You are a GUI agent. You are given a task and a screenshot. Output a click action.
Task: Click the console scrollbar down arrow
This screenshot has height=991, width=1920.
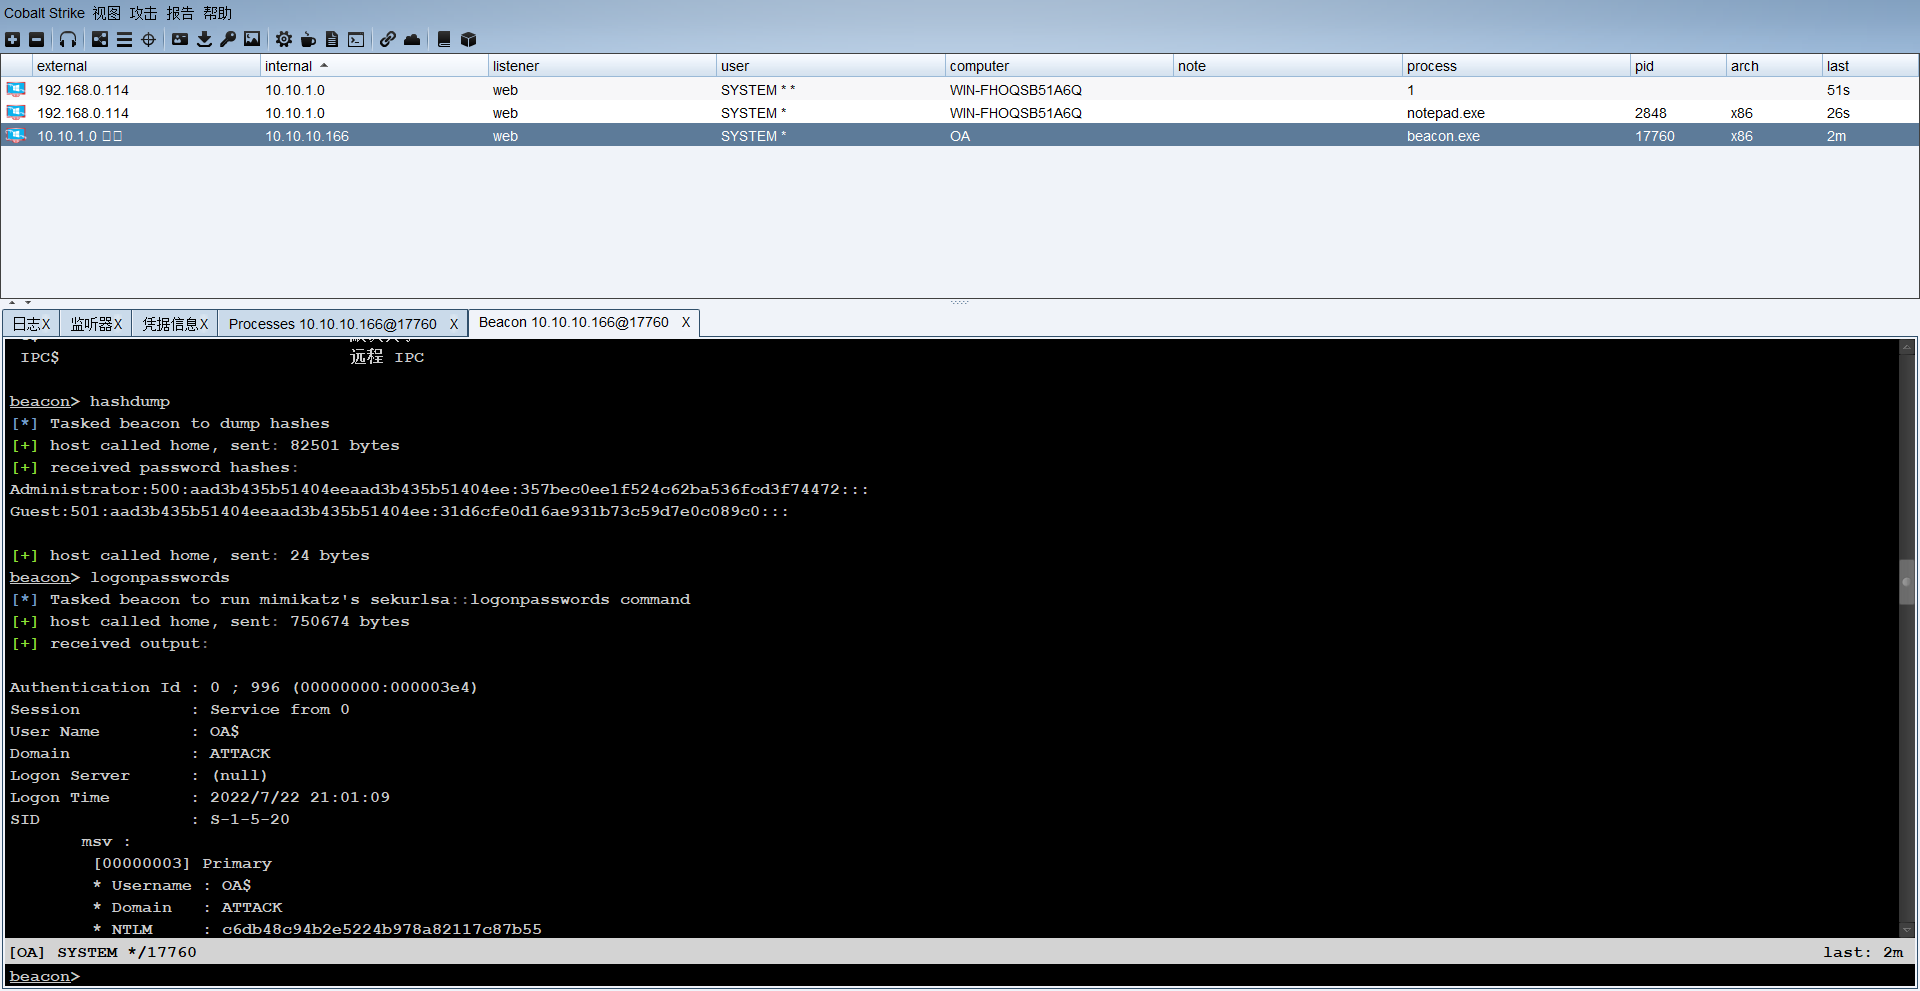point(1907,930)
